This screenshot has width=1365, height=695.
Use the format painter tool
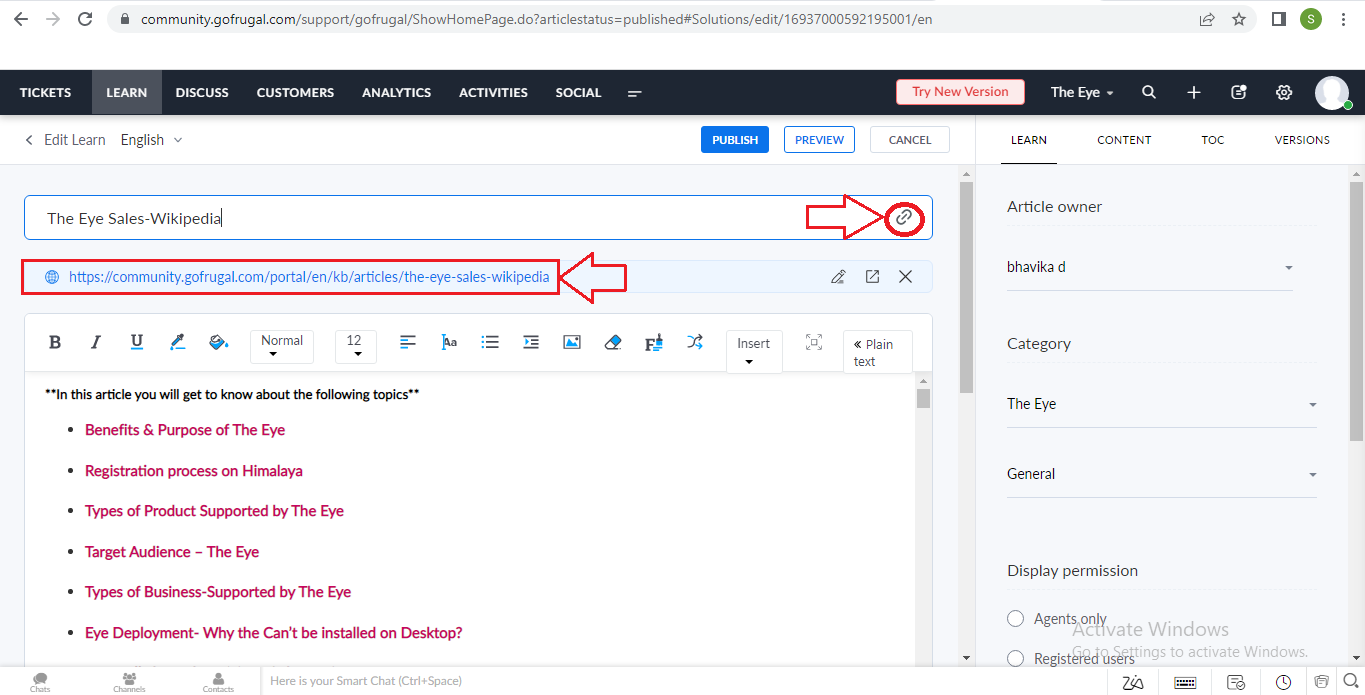click(654, 343)
